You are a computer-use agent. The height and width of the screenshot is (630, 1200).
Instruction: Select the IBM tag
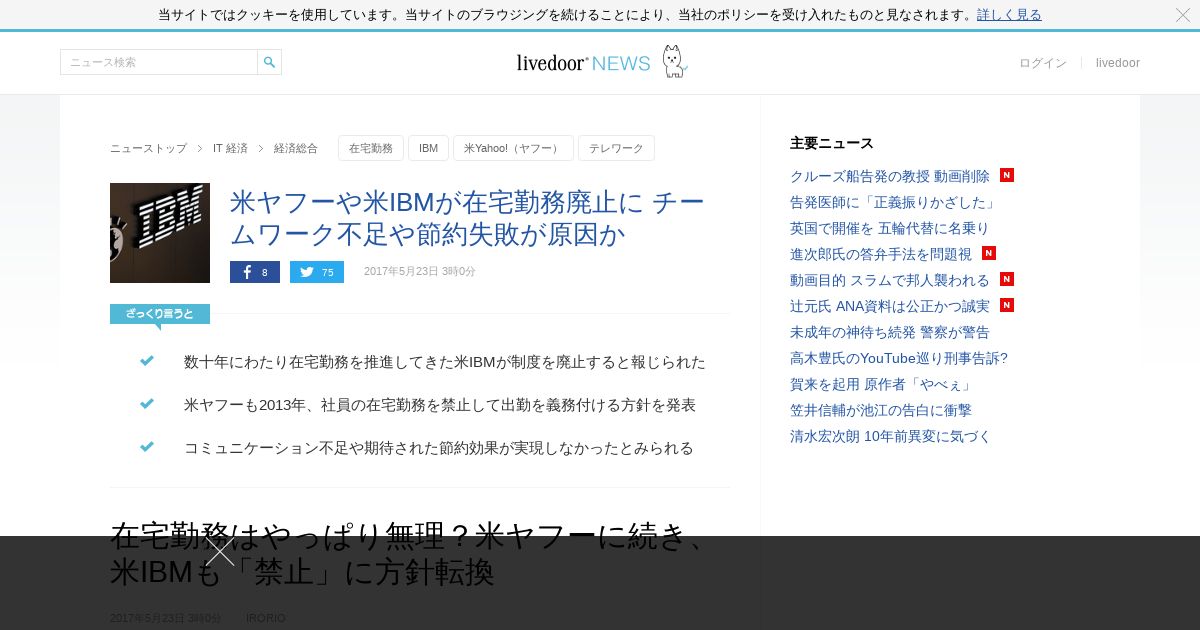click(428, 148)
